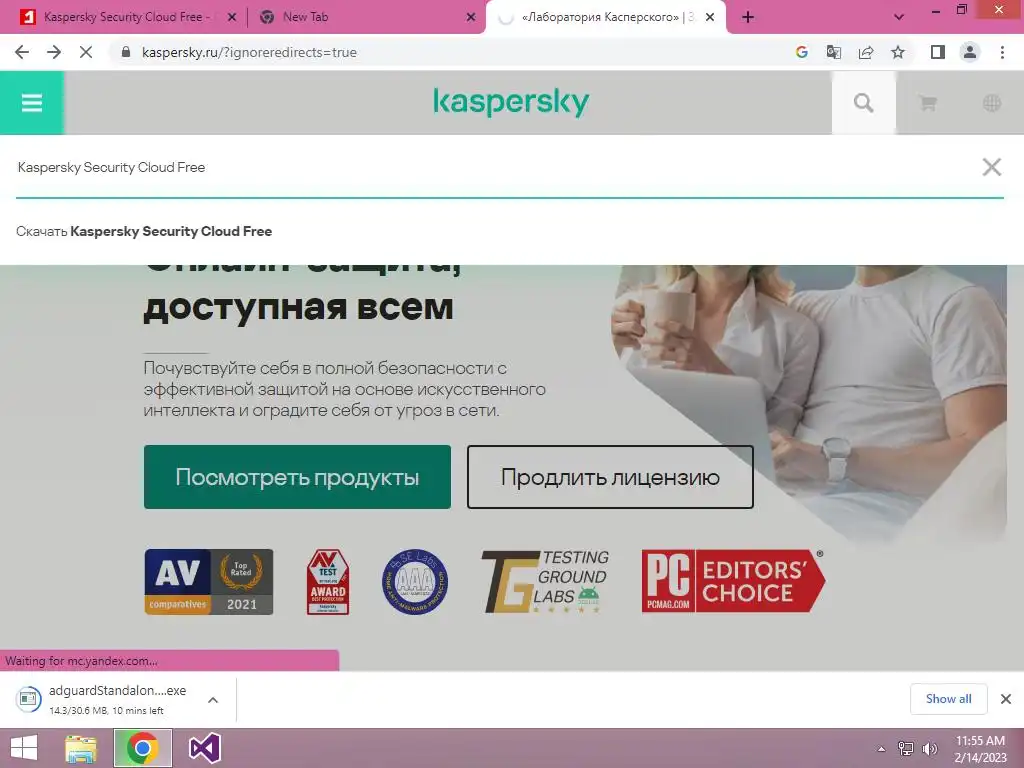Image resolution: width=1024 pixels, height=768 pixels.
Task: Click Show all downloads
Action: coord(948,699)
